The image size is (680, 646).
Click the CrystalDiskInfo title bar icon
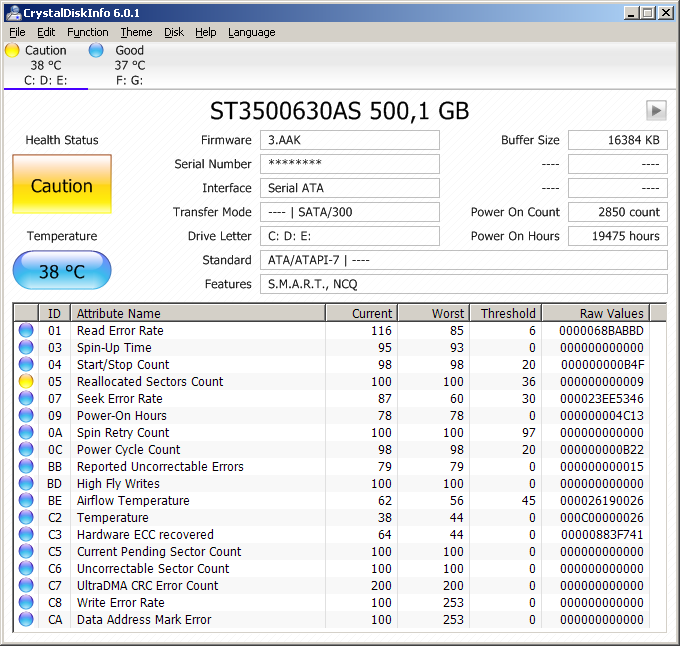pos(13,13)
